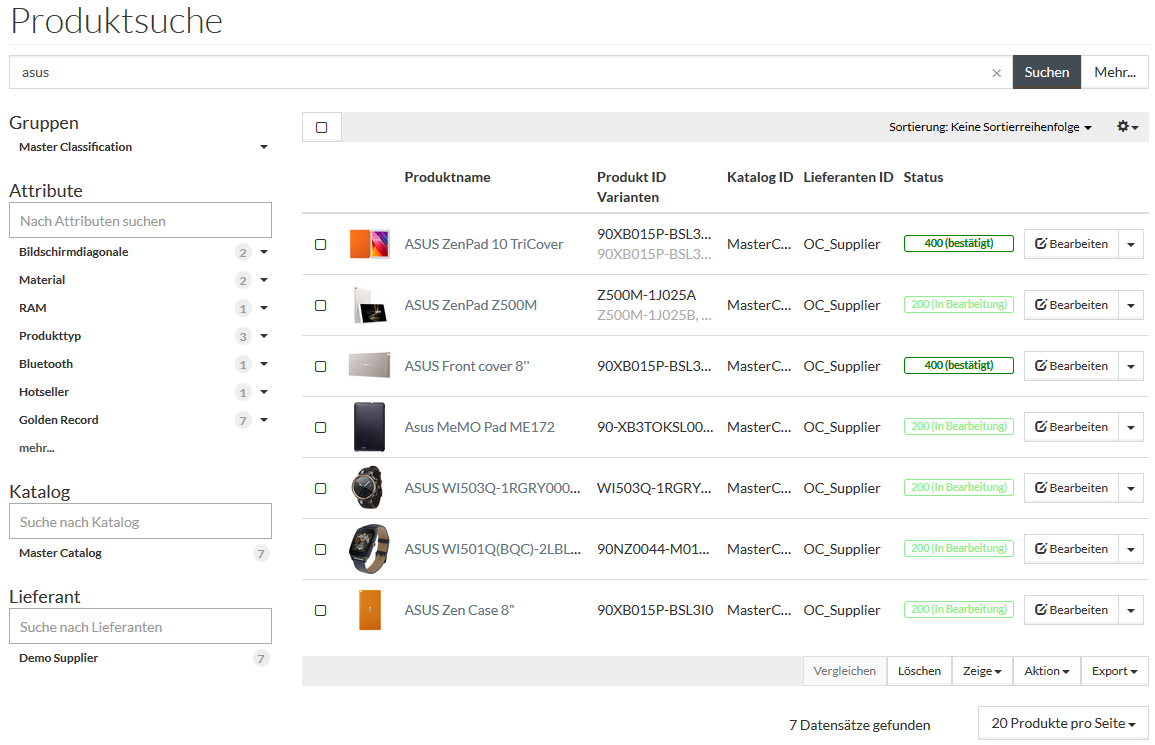Tick the select-all products checkbox
Image resolution: width=1155 pixels, height=745 pixels.
[321, 127]
